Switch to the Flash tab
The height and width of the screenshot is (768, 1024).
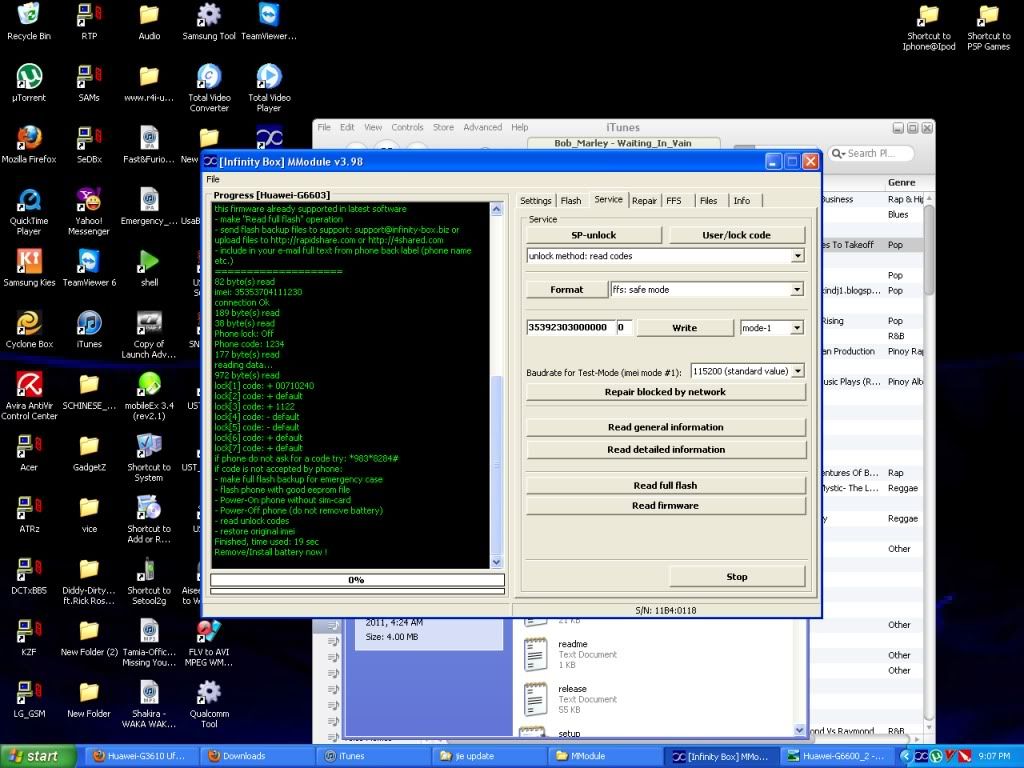[x=571, y=201]
